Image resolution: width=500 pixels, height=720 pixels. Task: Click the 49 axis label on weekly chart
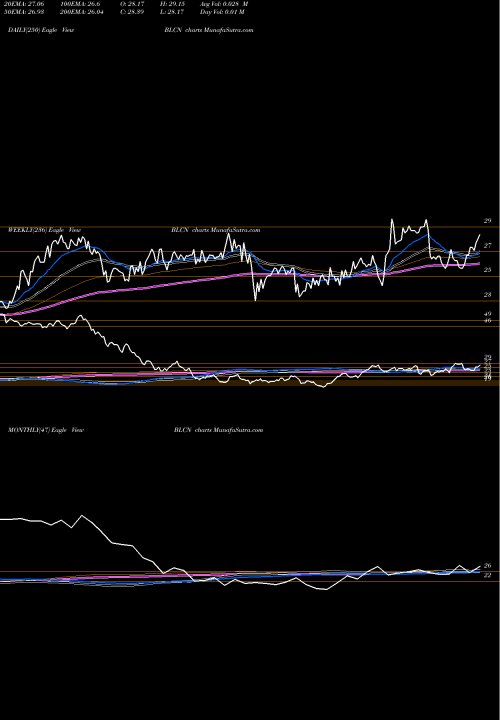click(488, 315)
